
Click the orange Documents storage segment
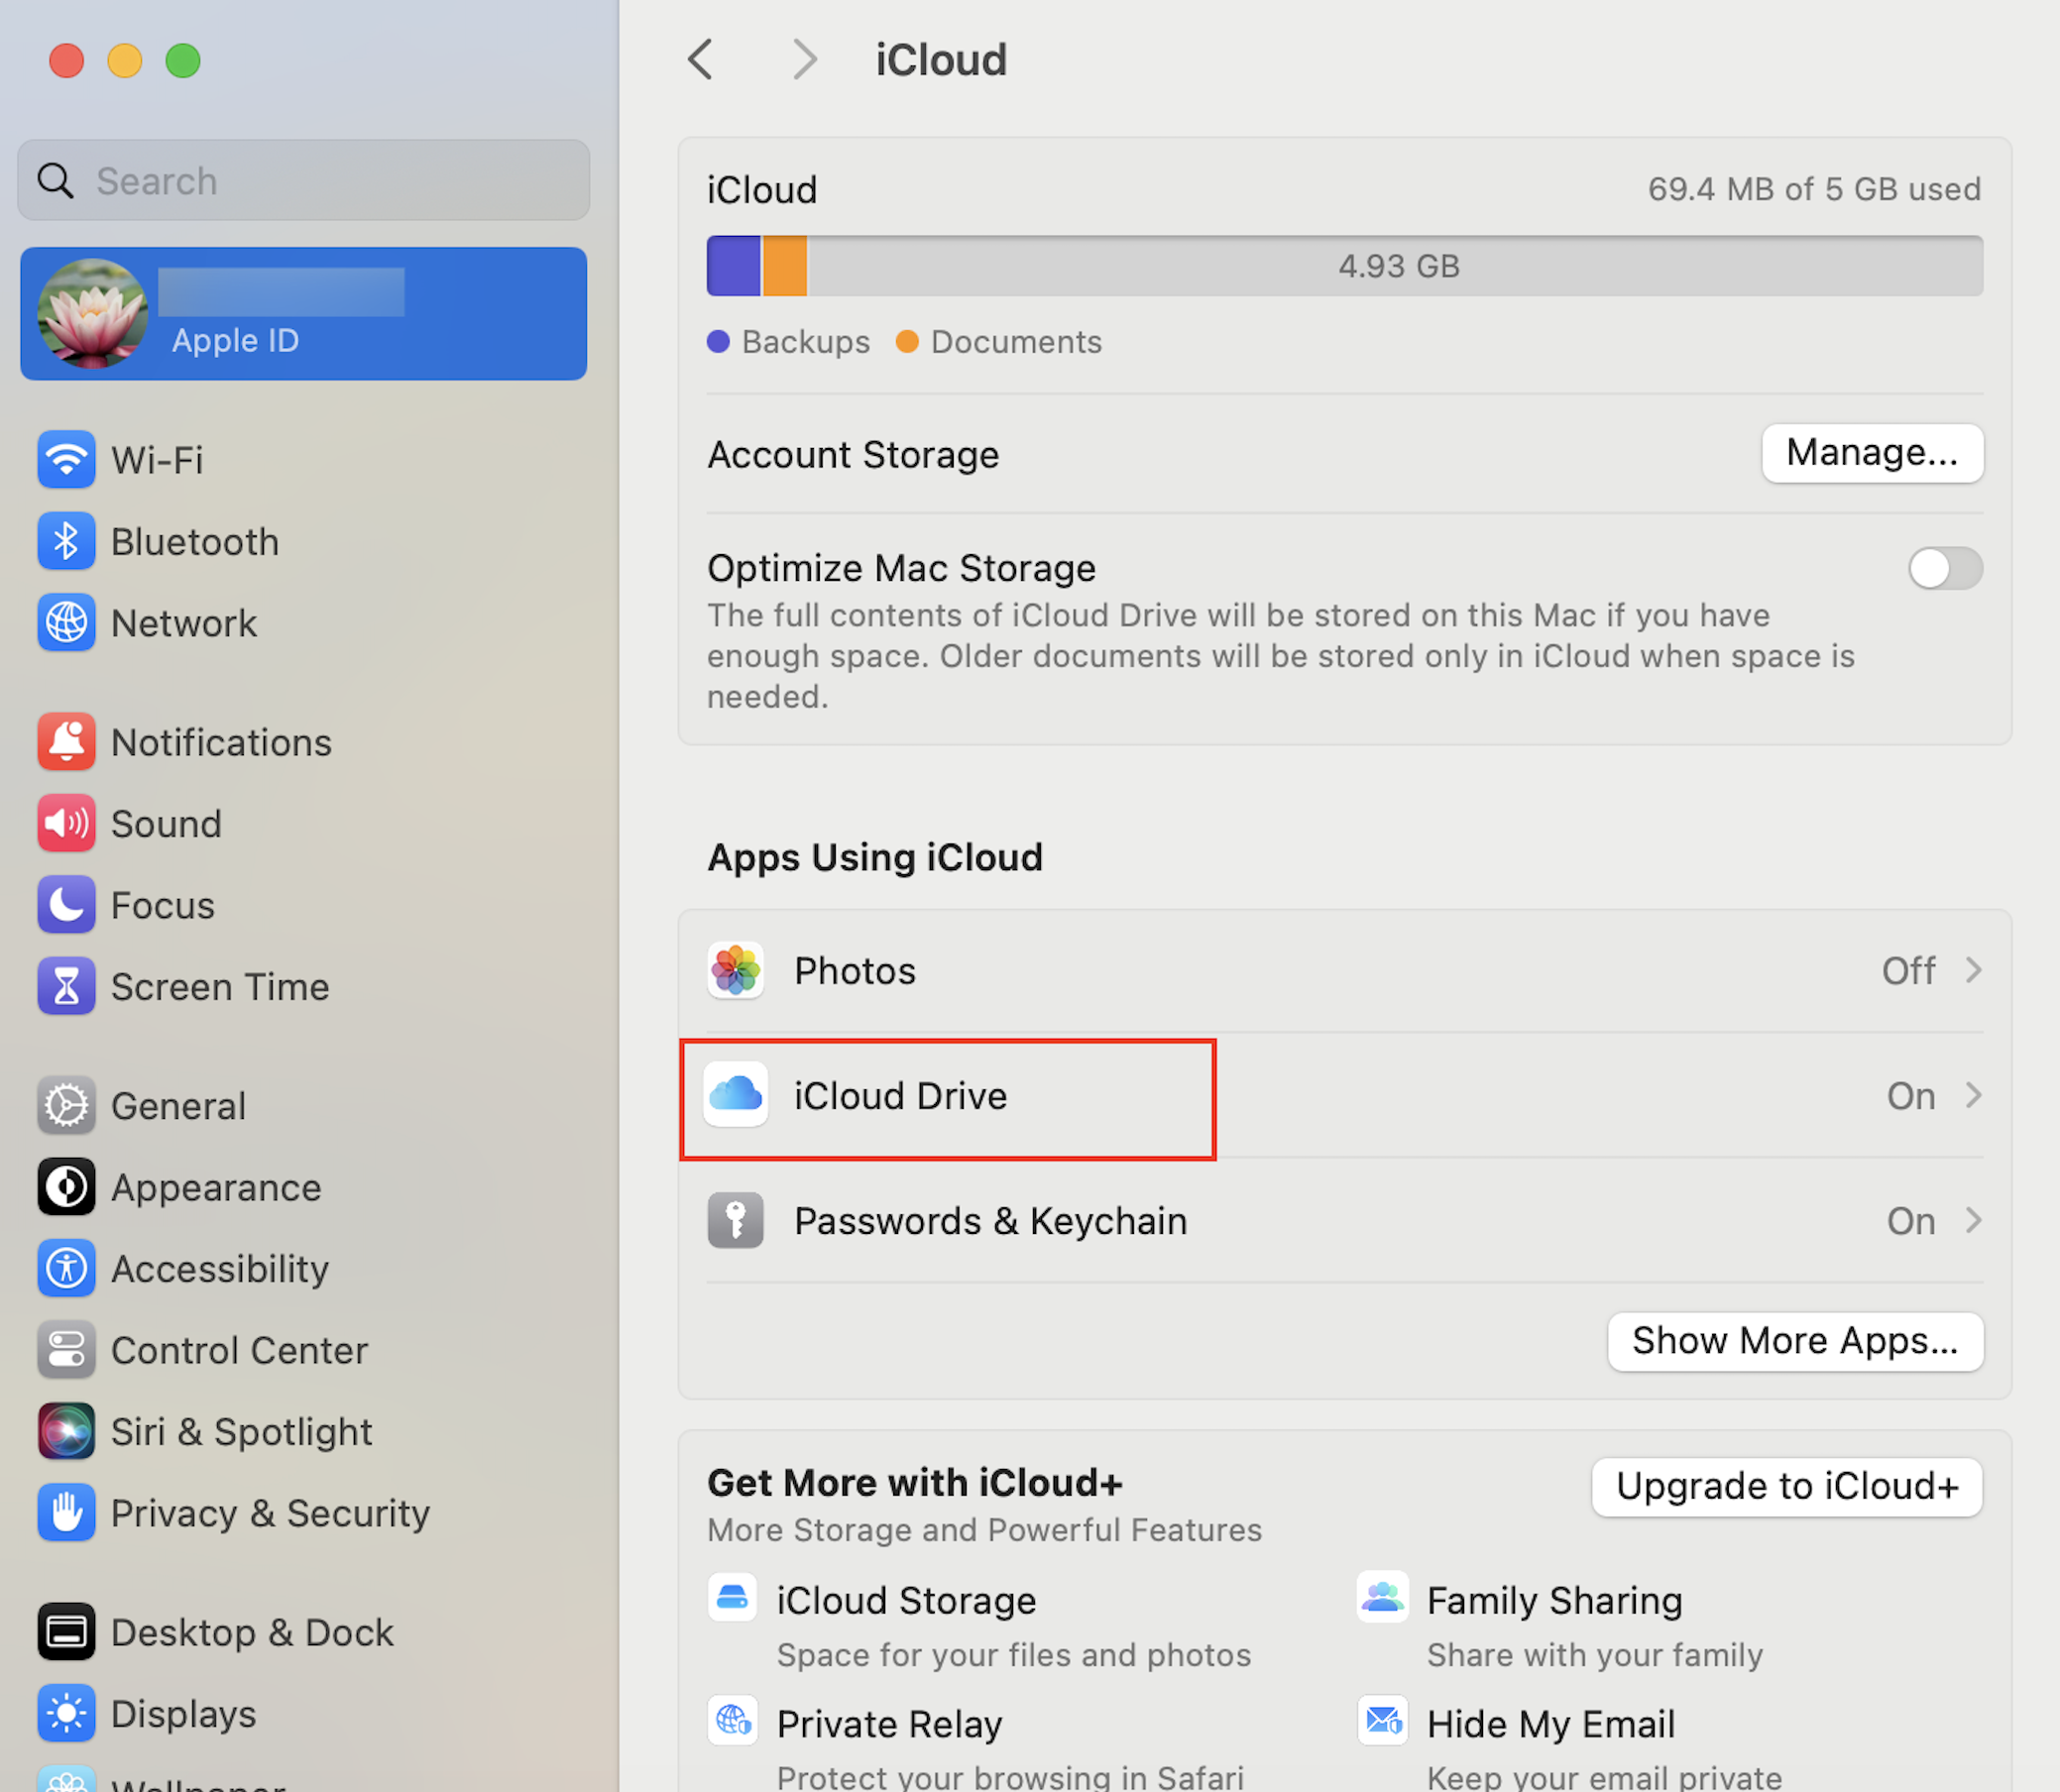pyautogui.click(x=784, y=265)
